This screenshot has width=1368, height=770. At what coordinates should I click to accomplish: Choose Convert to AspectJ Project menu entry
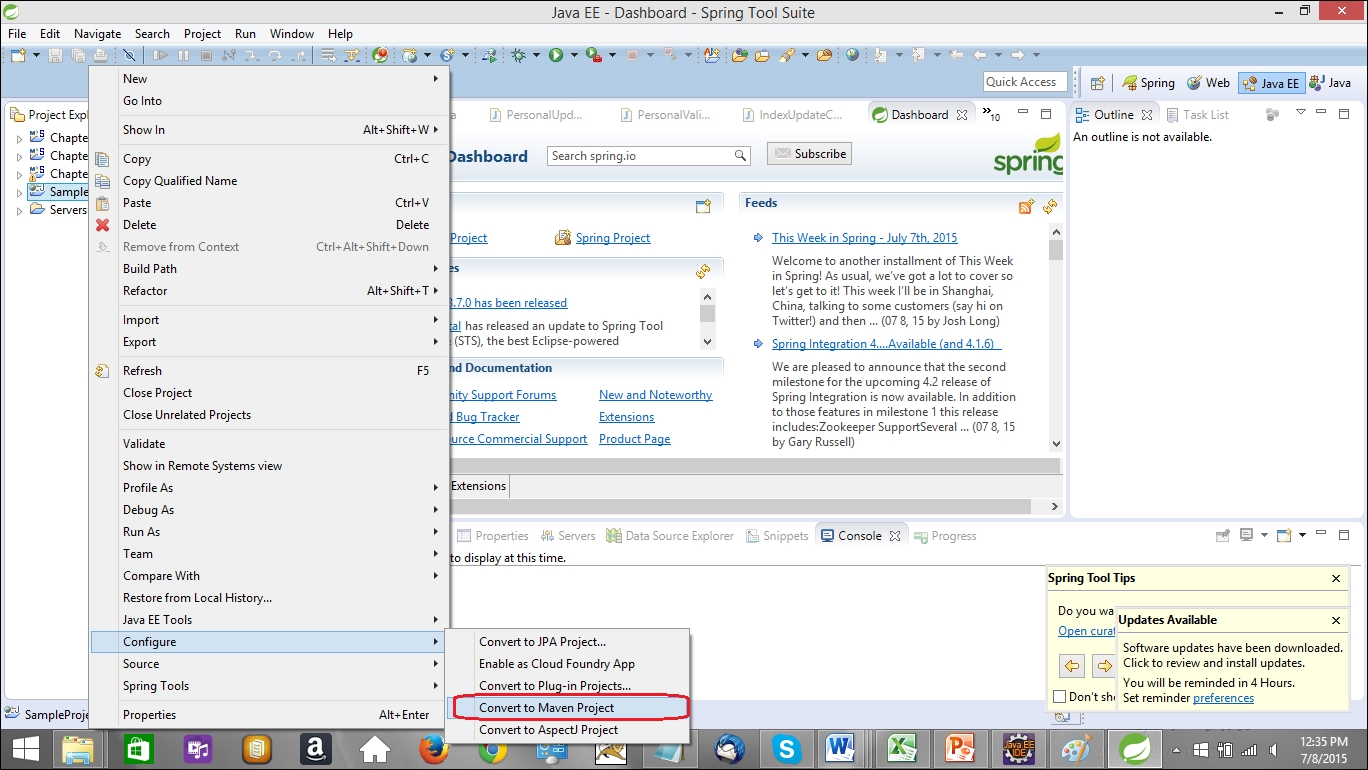548,730
